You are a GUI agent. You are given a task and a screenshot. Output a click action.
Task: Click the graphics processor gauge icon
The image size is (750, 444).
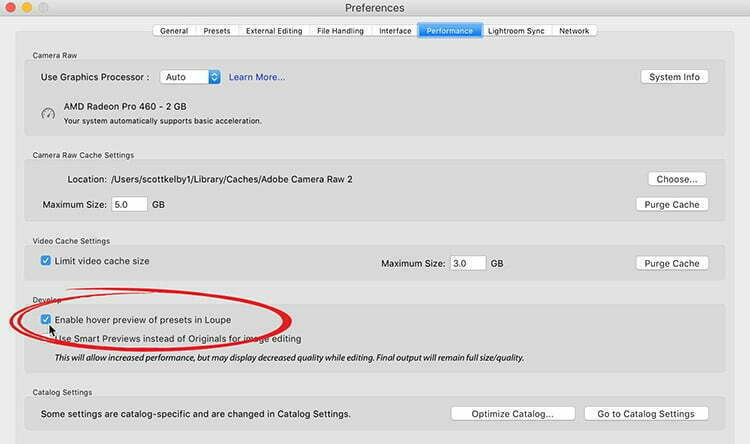[47, 113]
